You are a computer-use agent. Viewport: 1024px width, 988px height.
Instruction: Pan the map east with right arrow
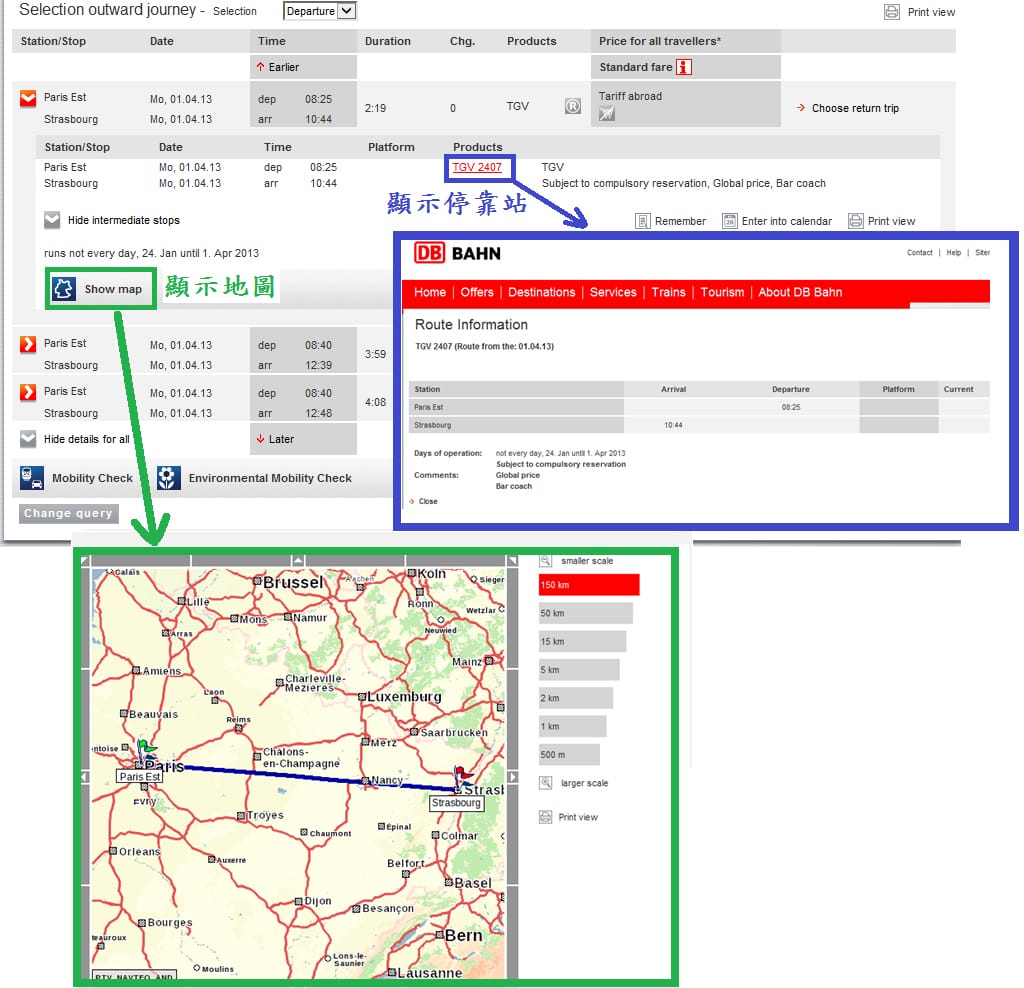[513, 776]
